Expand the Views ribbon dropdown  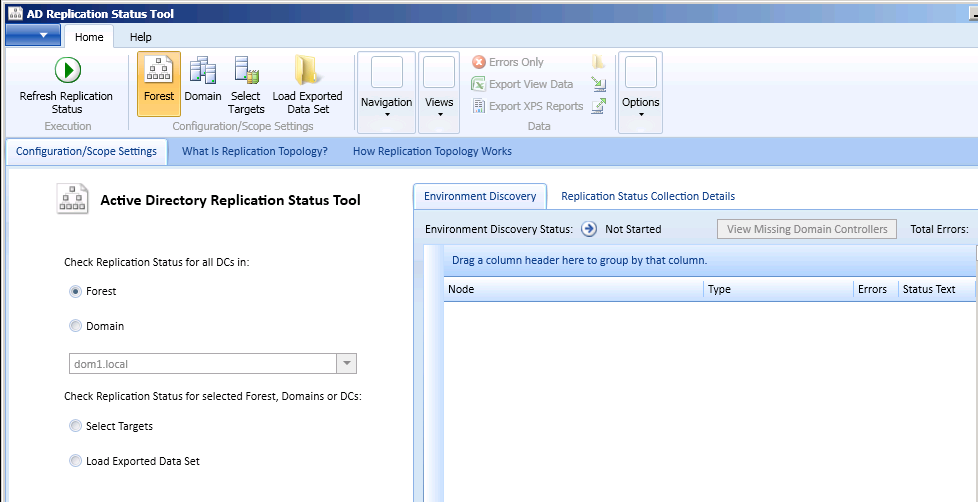point(439,88)
